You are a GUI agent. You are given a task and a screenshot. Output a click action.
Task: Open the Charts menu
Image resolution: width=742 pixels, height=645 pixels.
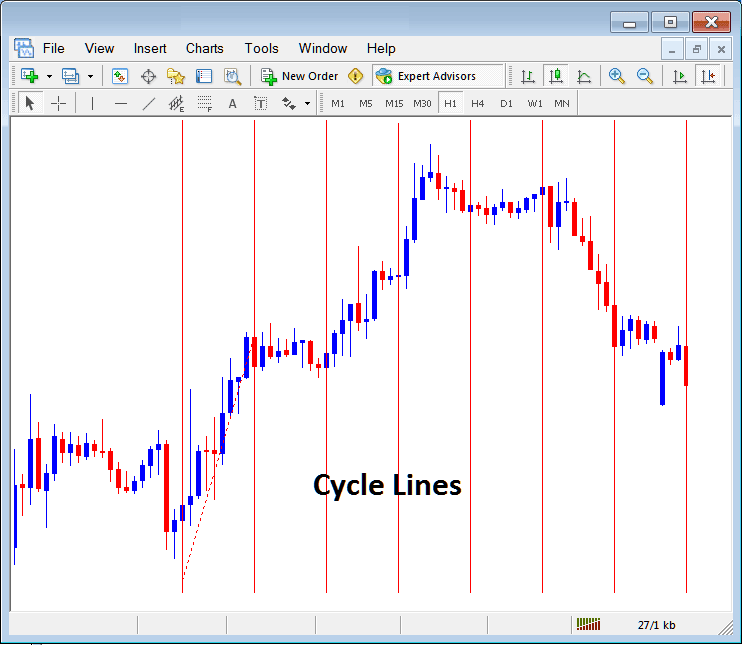point(204,48)
